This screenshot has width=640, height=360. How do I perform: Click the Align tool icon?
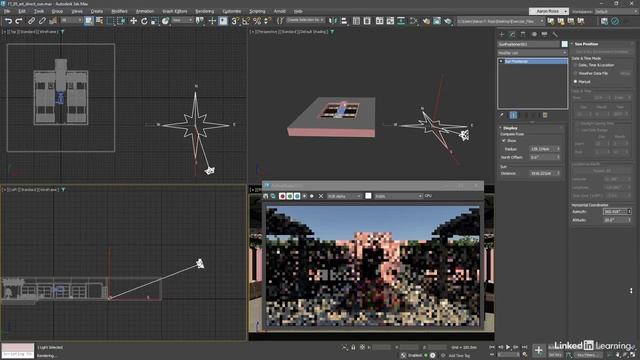[344, 21]
